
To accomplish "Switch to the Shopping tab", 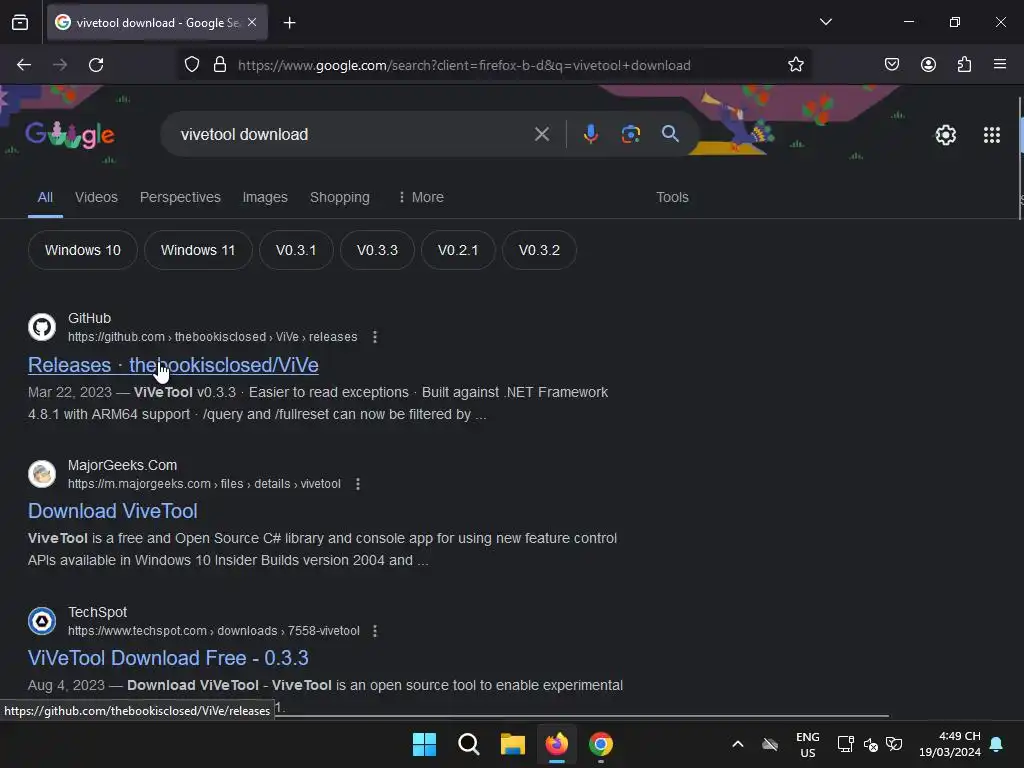I will [340, 197].
